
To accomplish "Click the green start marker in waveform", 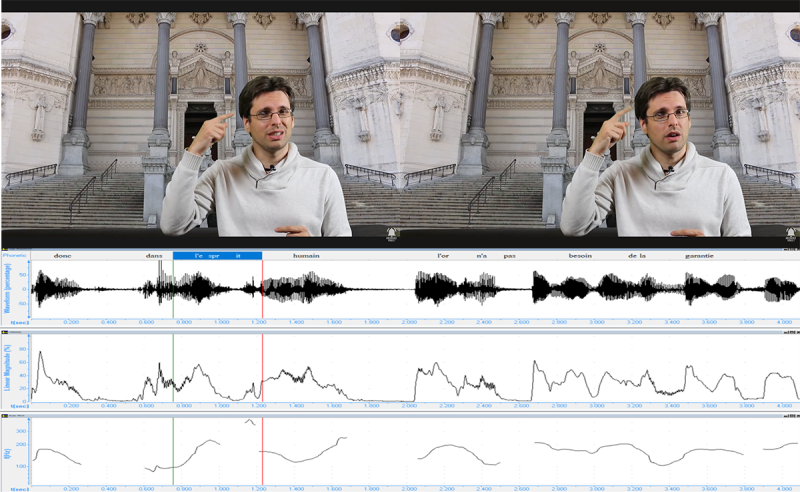I will tap(173, 289).
